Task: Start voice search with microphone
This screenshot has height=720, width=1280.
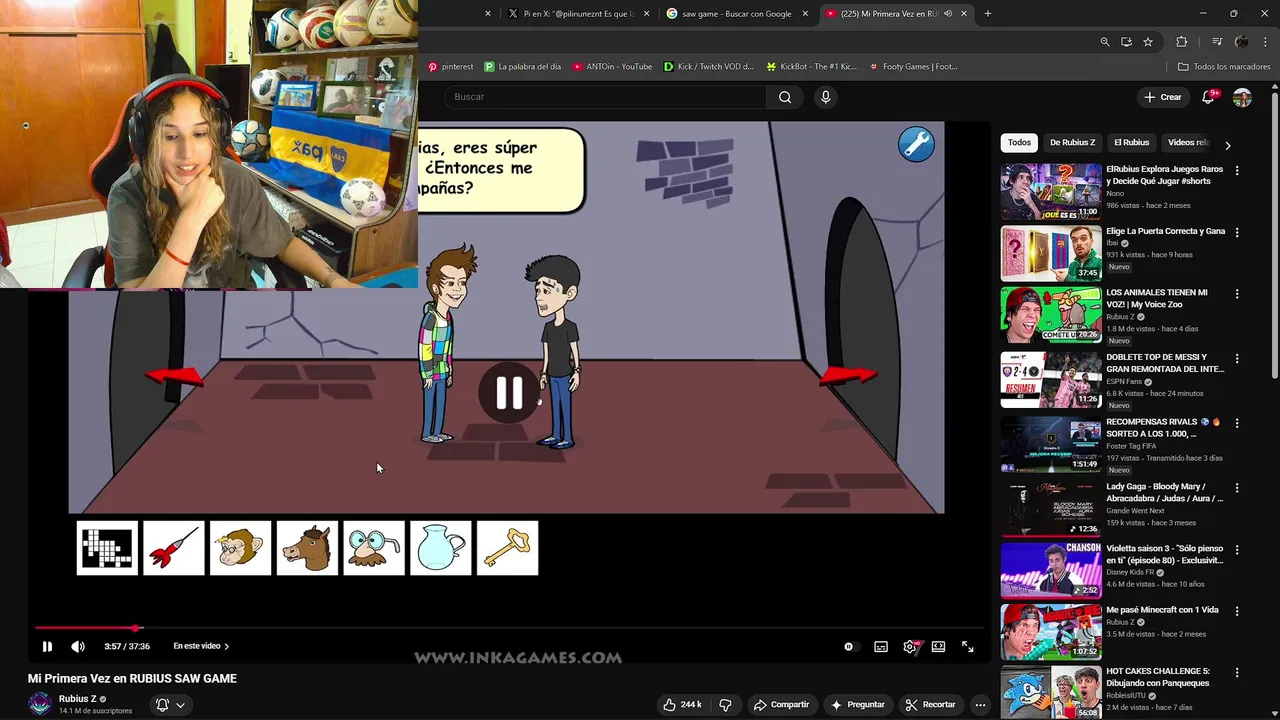Action: [825, 97]
